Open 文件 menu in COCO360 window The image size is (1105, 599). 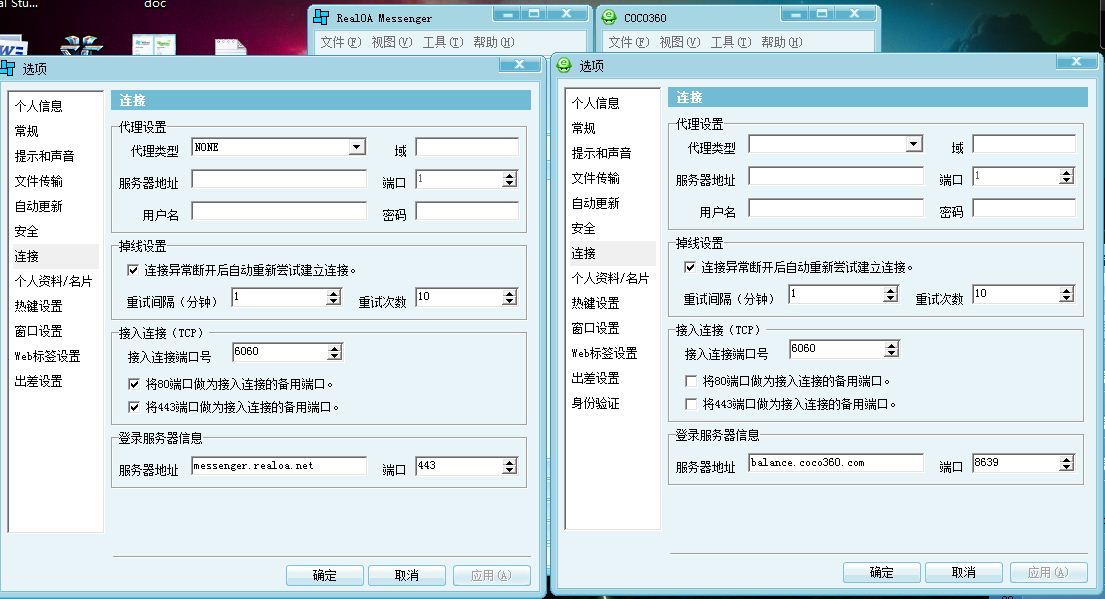tap(629, 42)
